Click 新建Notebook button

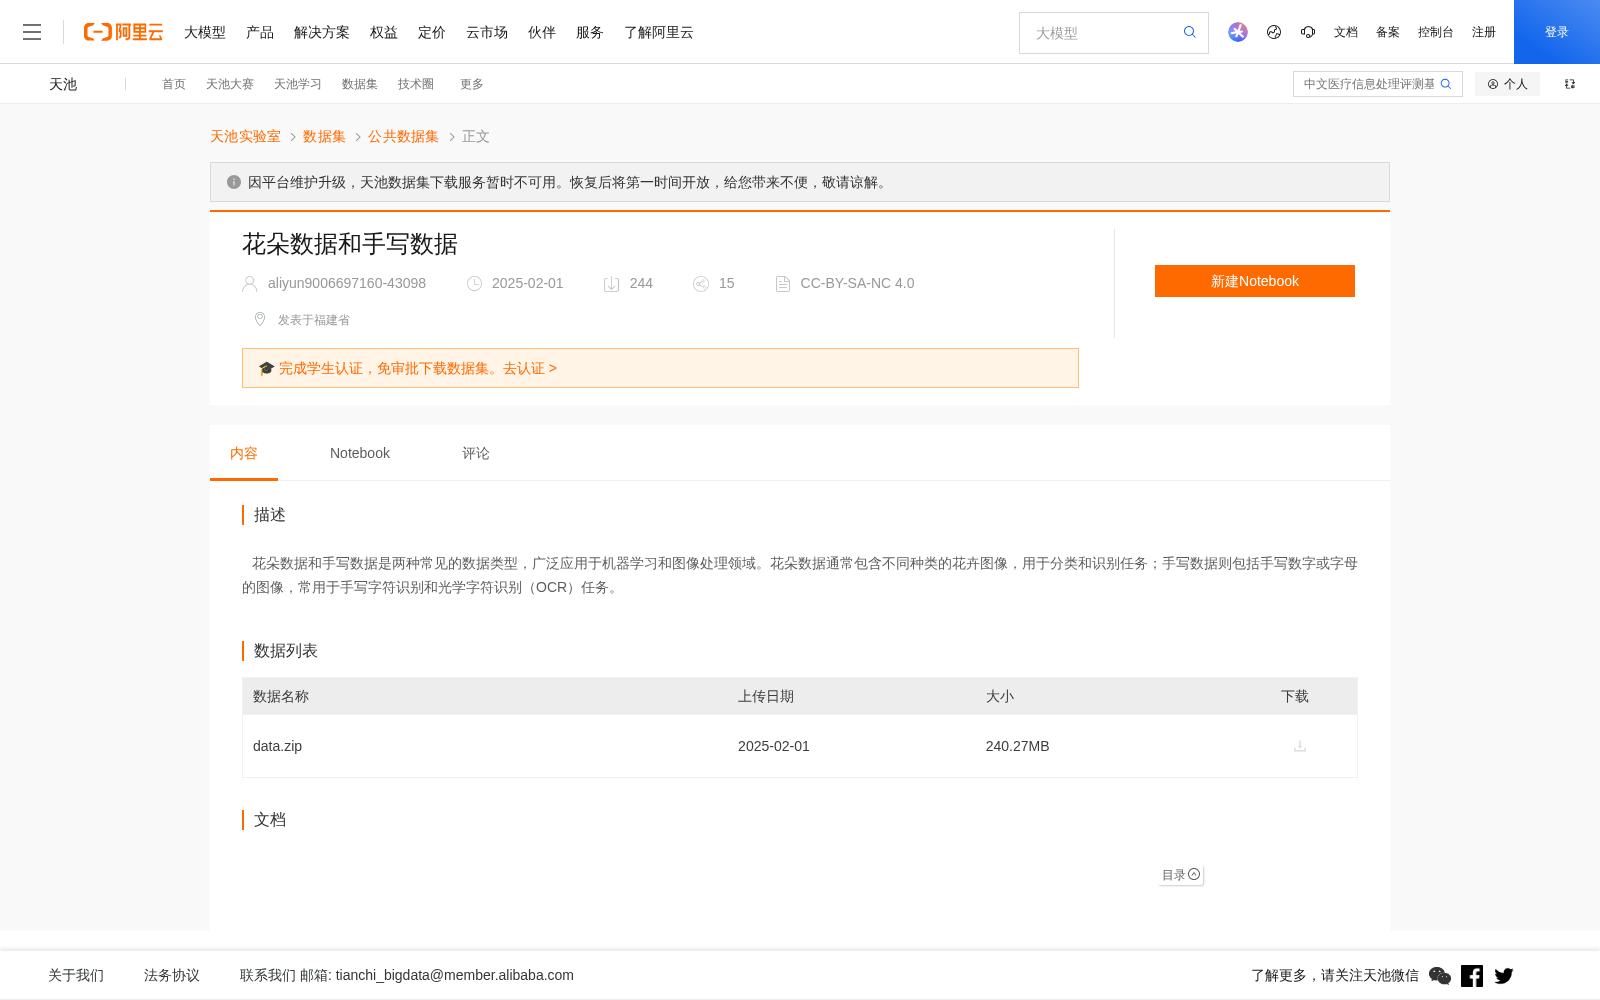click(x=1255, y=281)
